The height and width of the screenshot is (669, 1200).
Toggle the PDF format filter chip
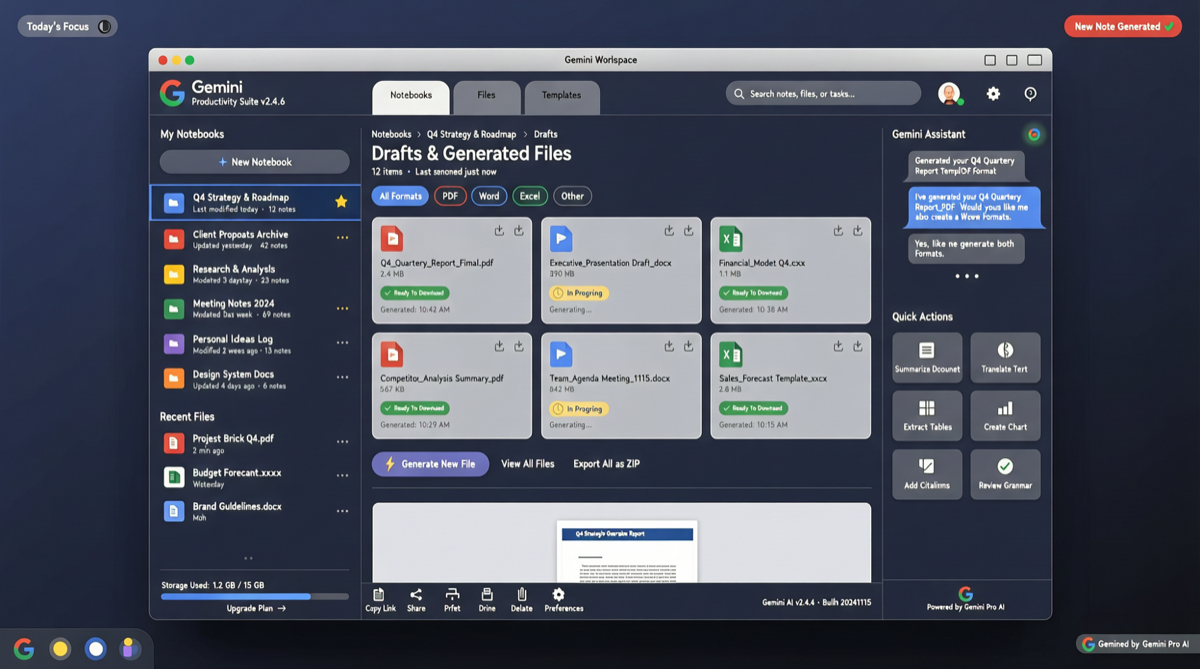(x=450, y=196)
